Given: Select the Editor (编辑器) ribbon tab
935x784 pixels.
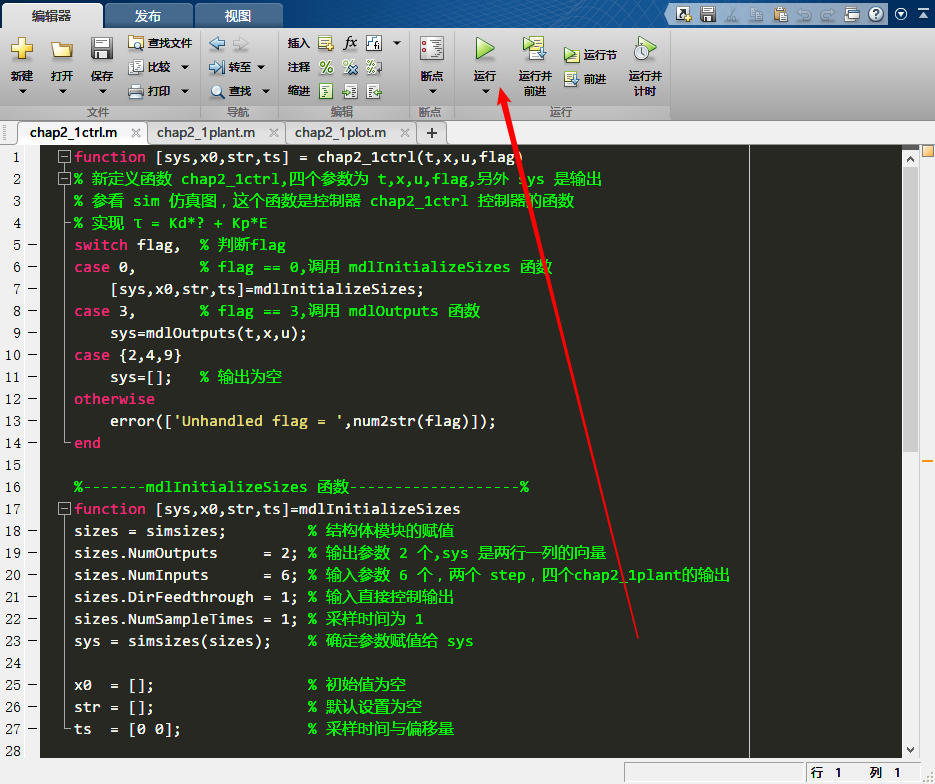Looking at the screenshot, I should [51, 16].
